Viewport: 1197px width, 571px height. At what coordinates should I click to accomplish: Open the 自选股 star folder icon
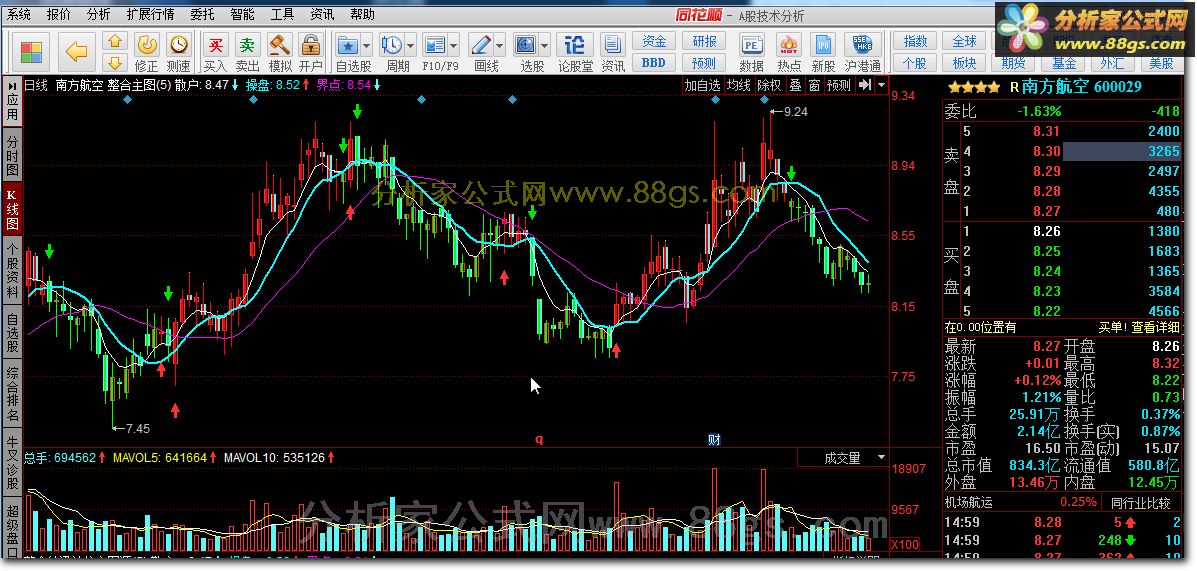[x=348, y=44]
